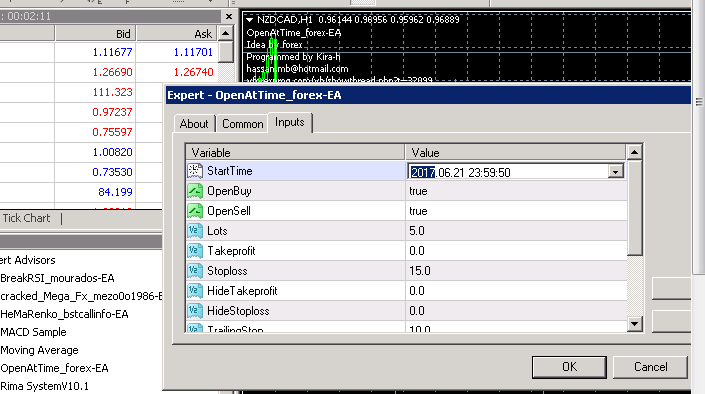
Task: Click the HideTakeprofit variable type icon
Action: pyautogui.click(x=195, y=291)
